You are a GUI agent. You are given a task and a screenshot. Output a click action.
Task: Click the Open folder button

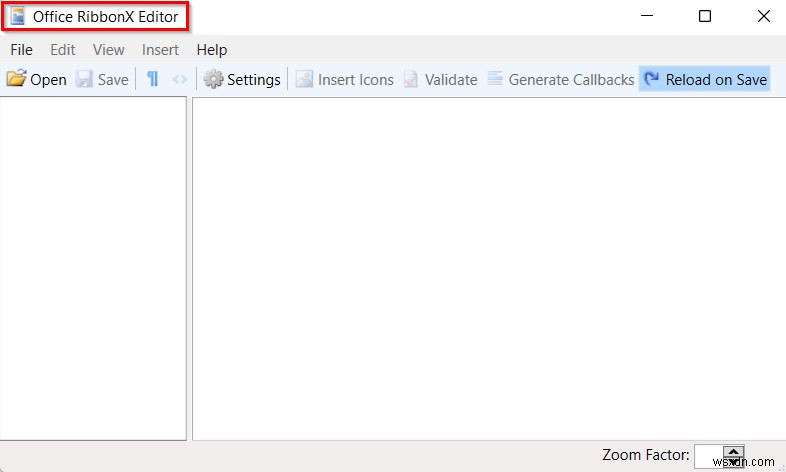pos(36,79)
